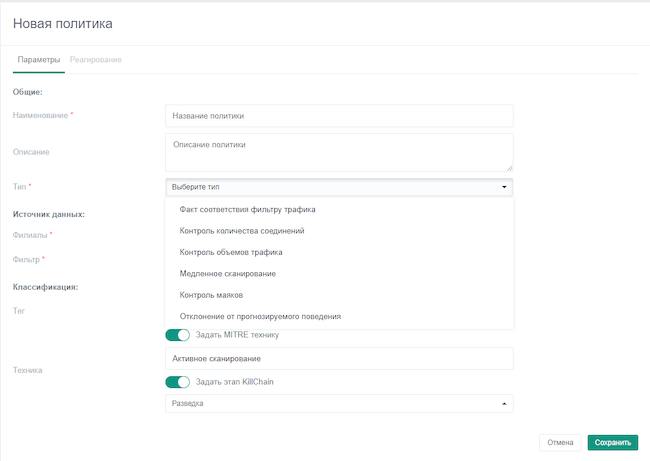Toggle the Задать MITRE технику switch

(x=177, y=335)
